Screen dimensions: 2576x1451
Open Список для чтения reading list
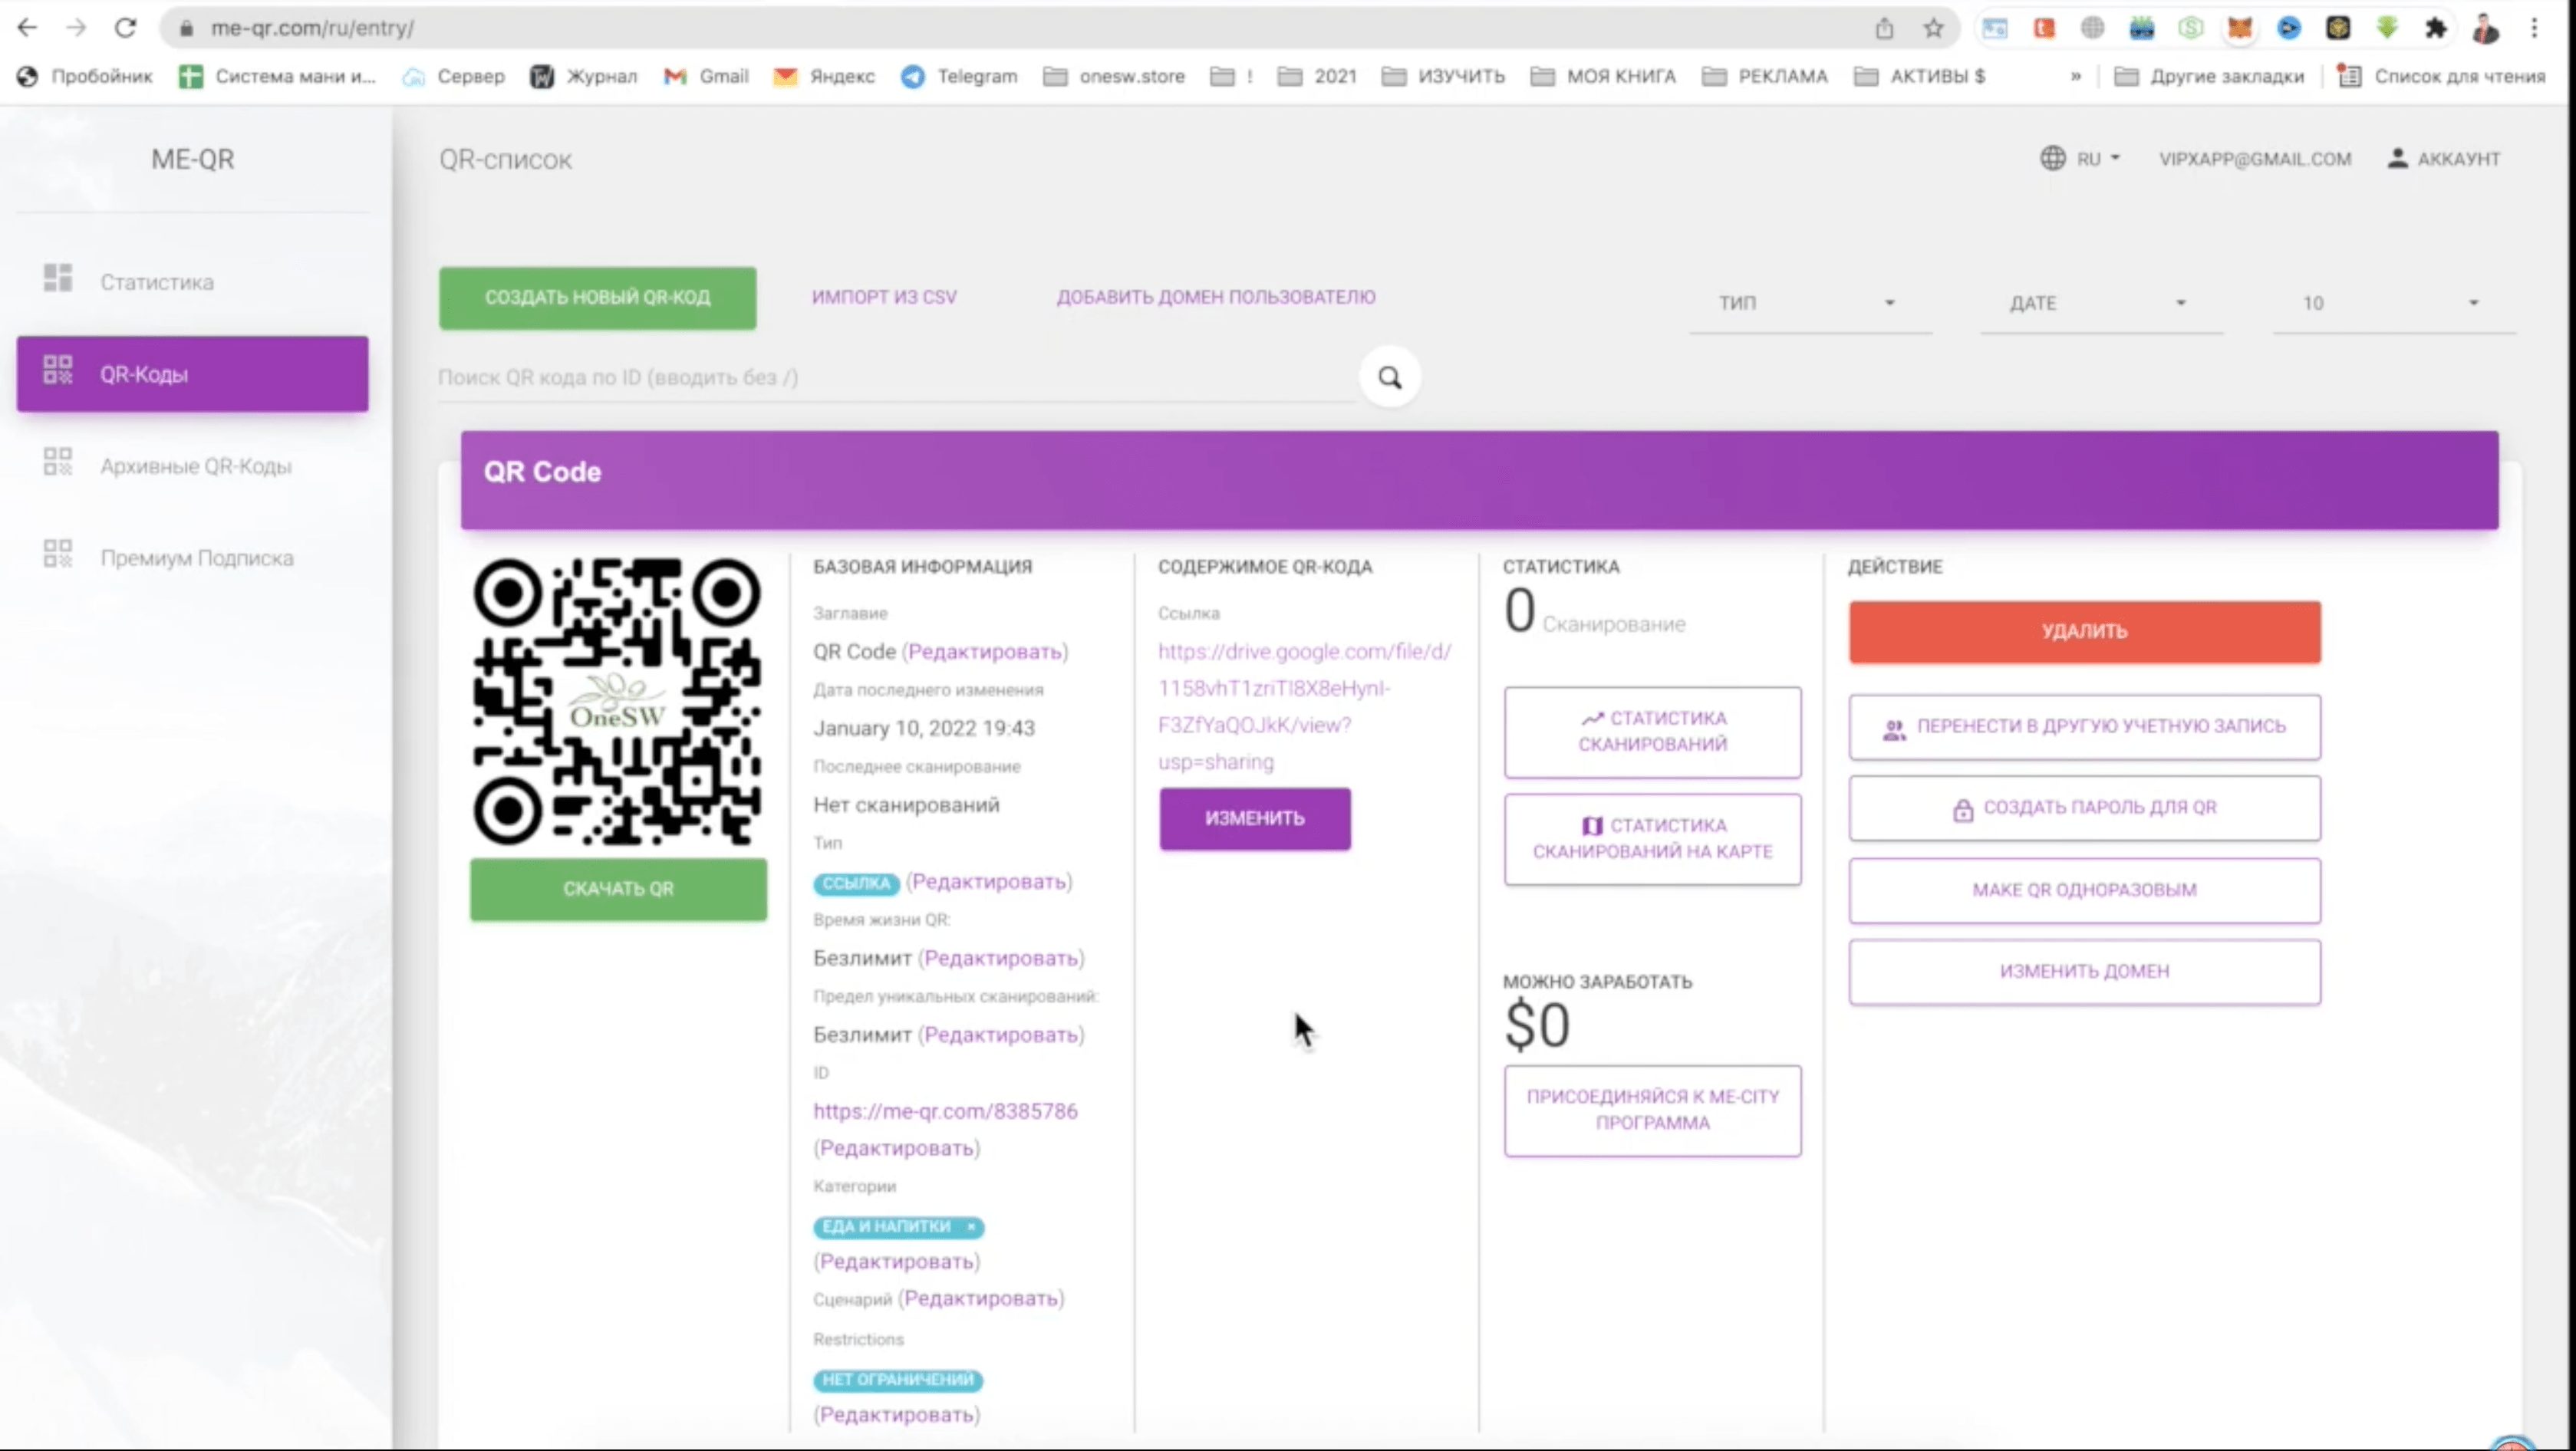[x=2441, y=76]
